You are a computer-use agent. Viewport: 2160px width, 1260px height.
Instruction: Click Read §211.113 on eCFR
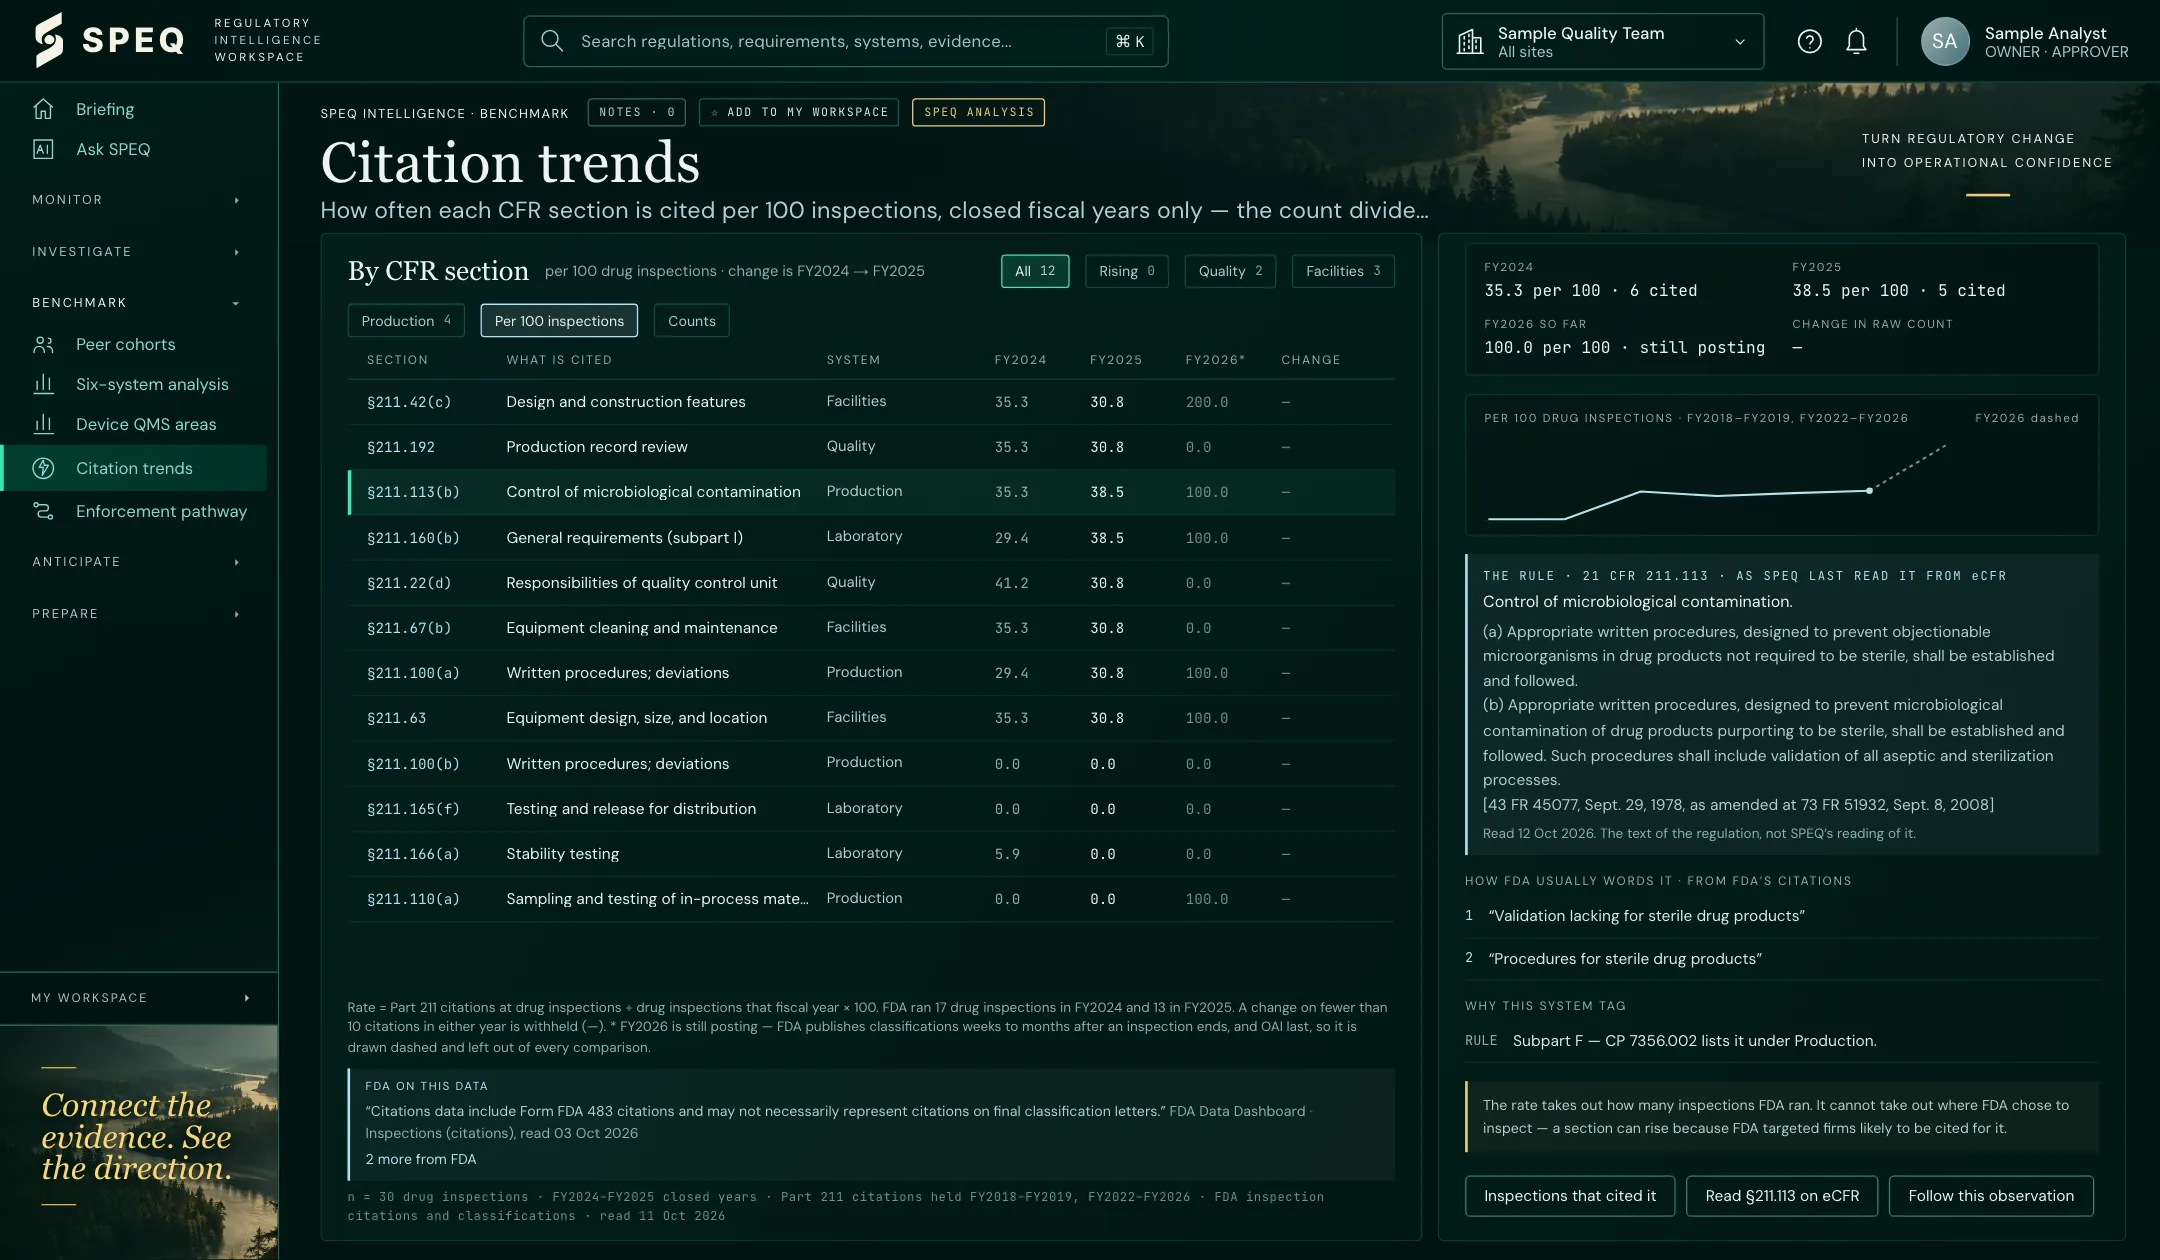(x=1782, y=1196)
